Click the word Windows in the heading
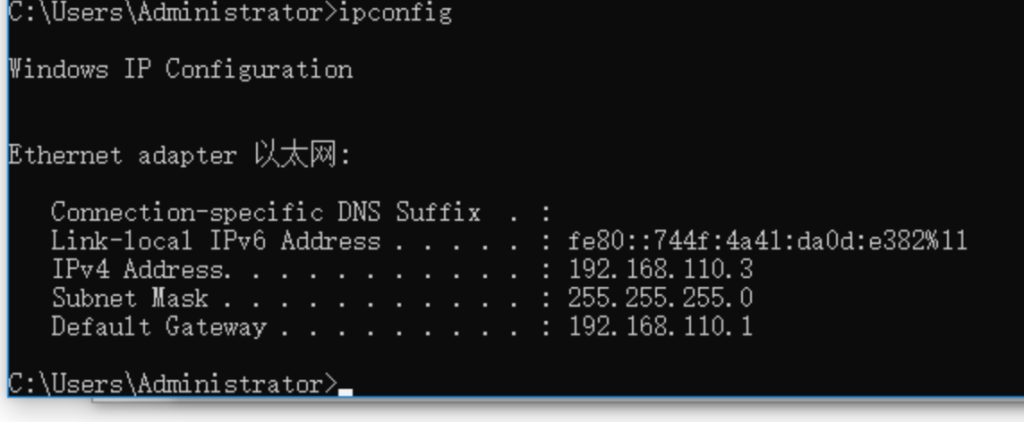Image resolution: width=1024 pixels, height=422 pixels. click(57, 70)
